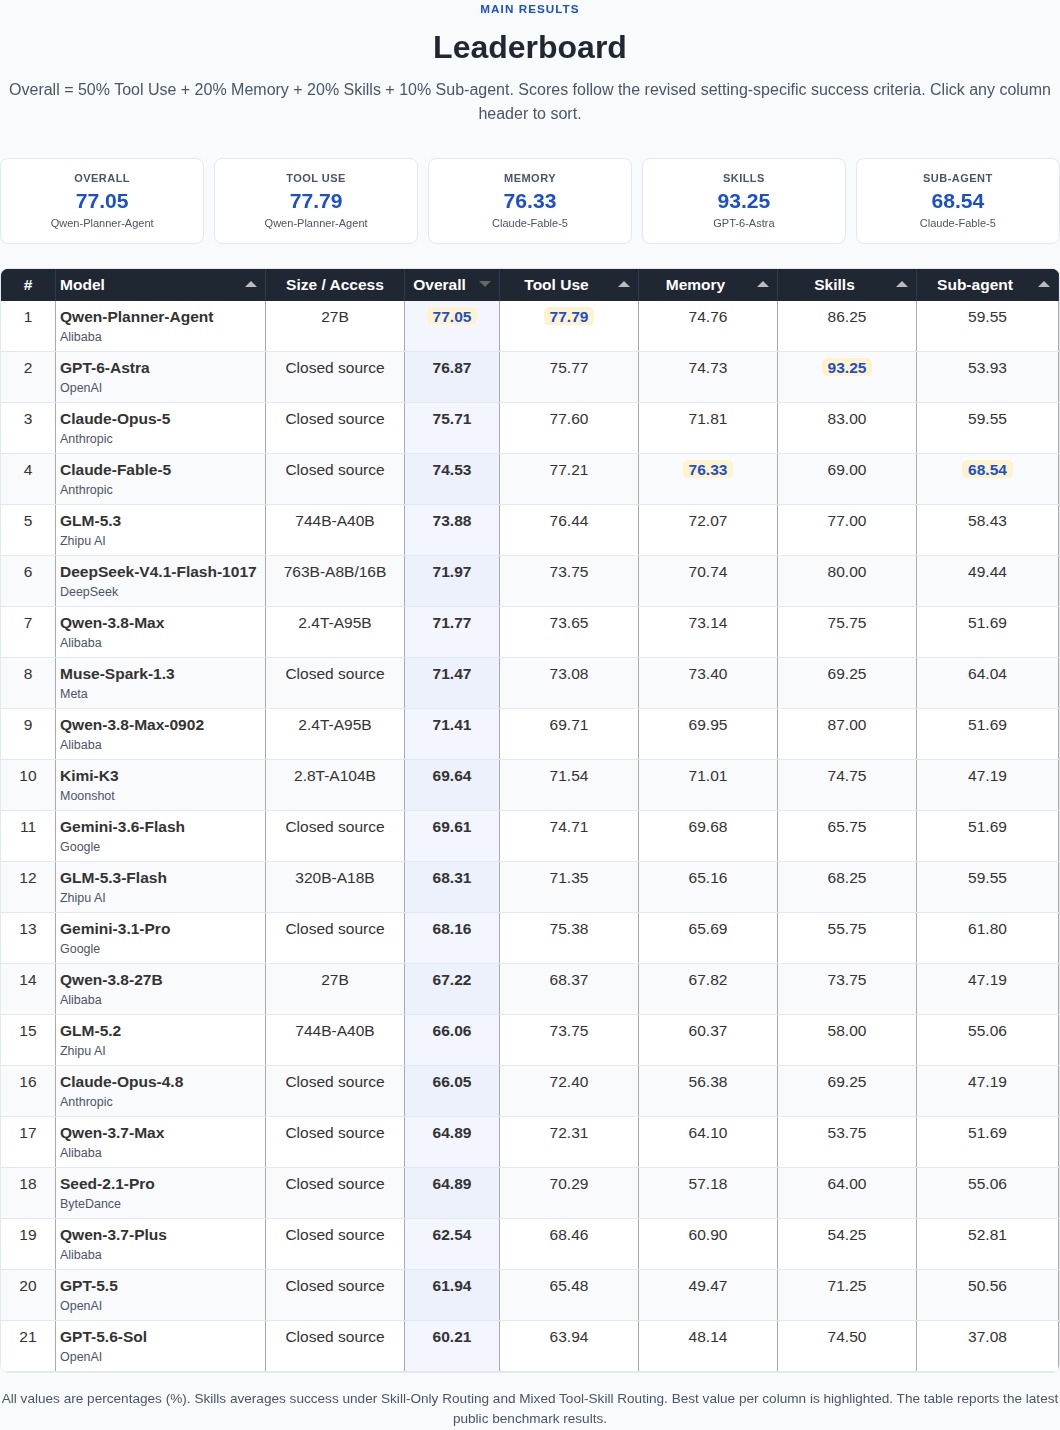The width and height of the screenshot is (1060, 1430).
Task: Click the Sub-agent header label
Action: [x=974, y=285]
